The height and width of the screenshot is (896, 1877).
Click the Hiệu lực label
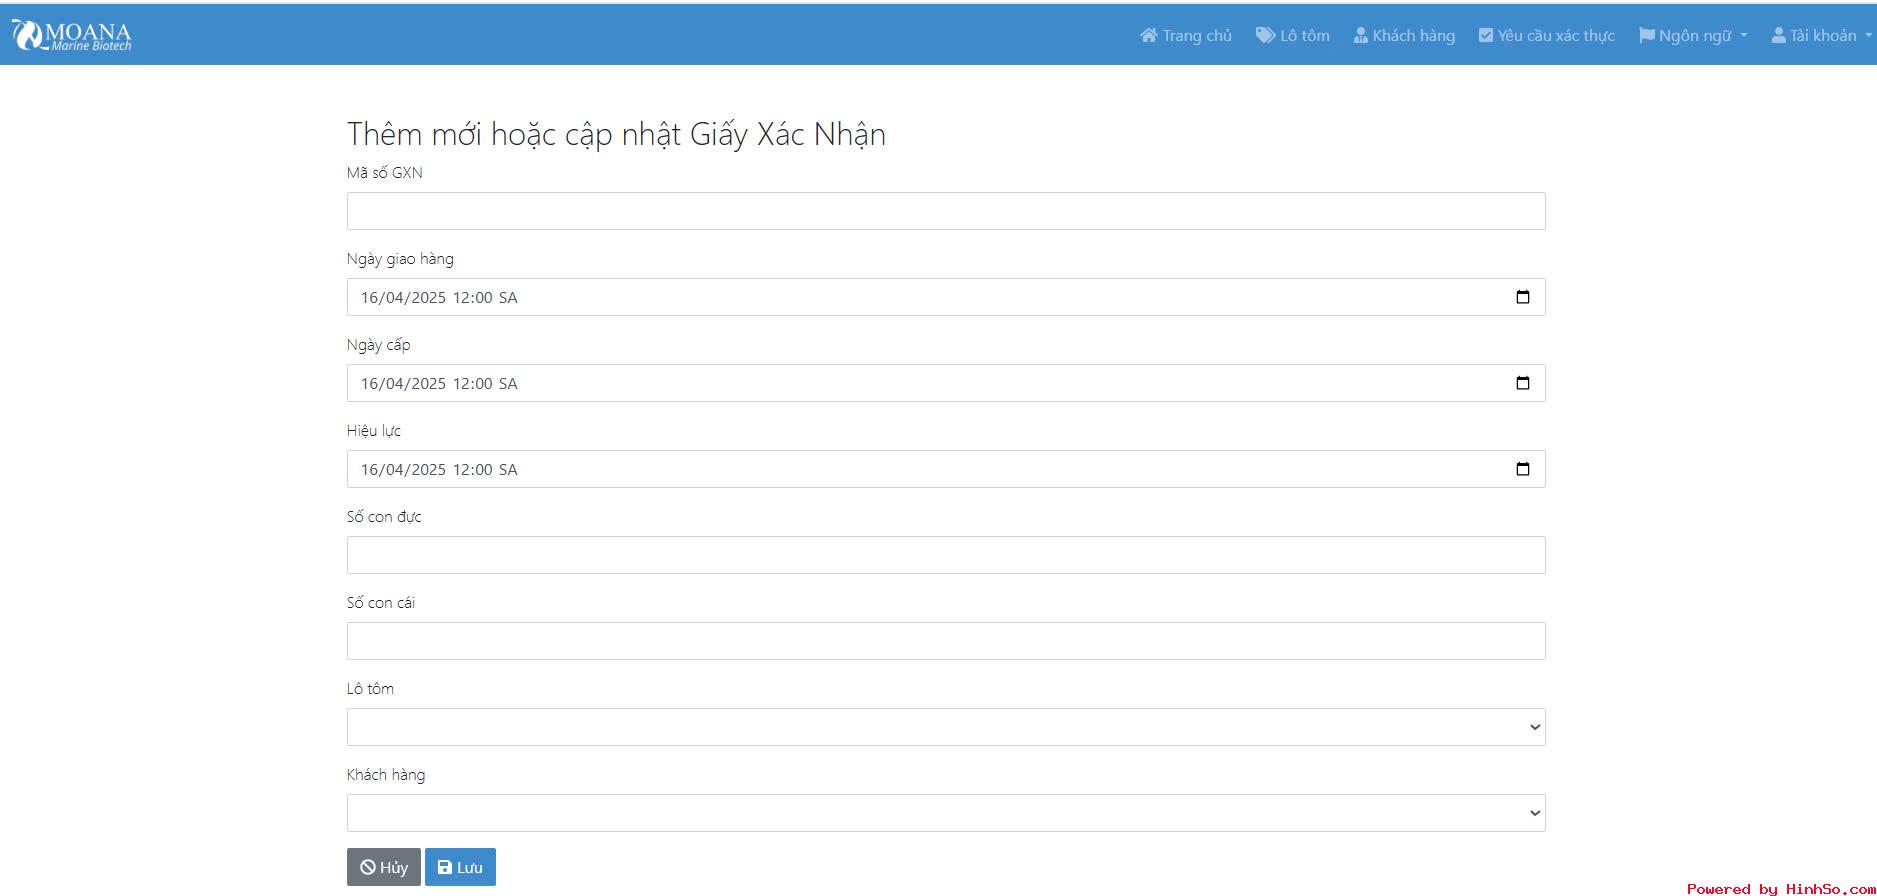(374, 431)
